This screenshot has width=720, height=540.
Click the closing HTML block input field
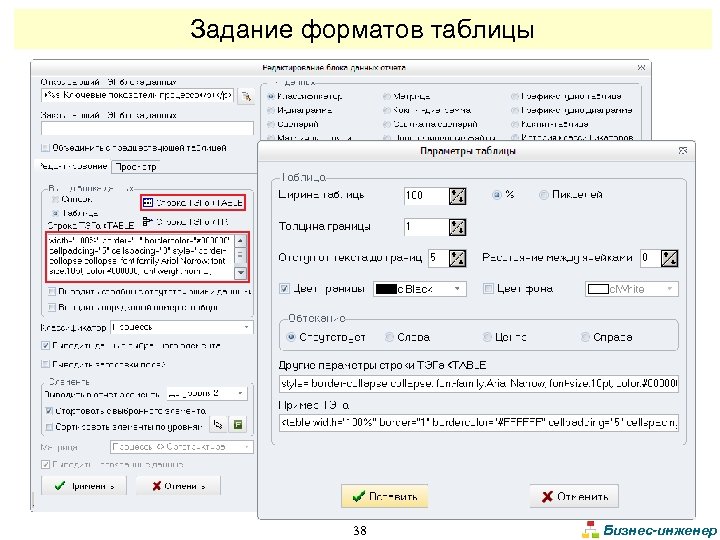click(147, 129)
